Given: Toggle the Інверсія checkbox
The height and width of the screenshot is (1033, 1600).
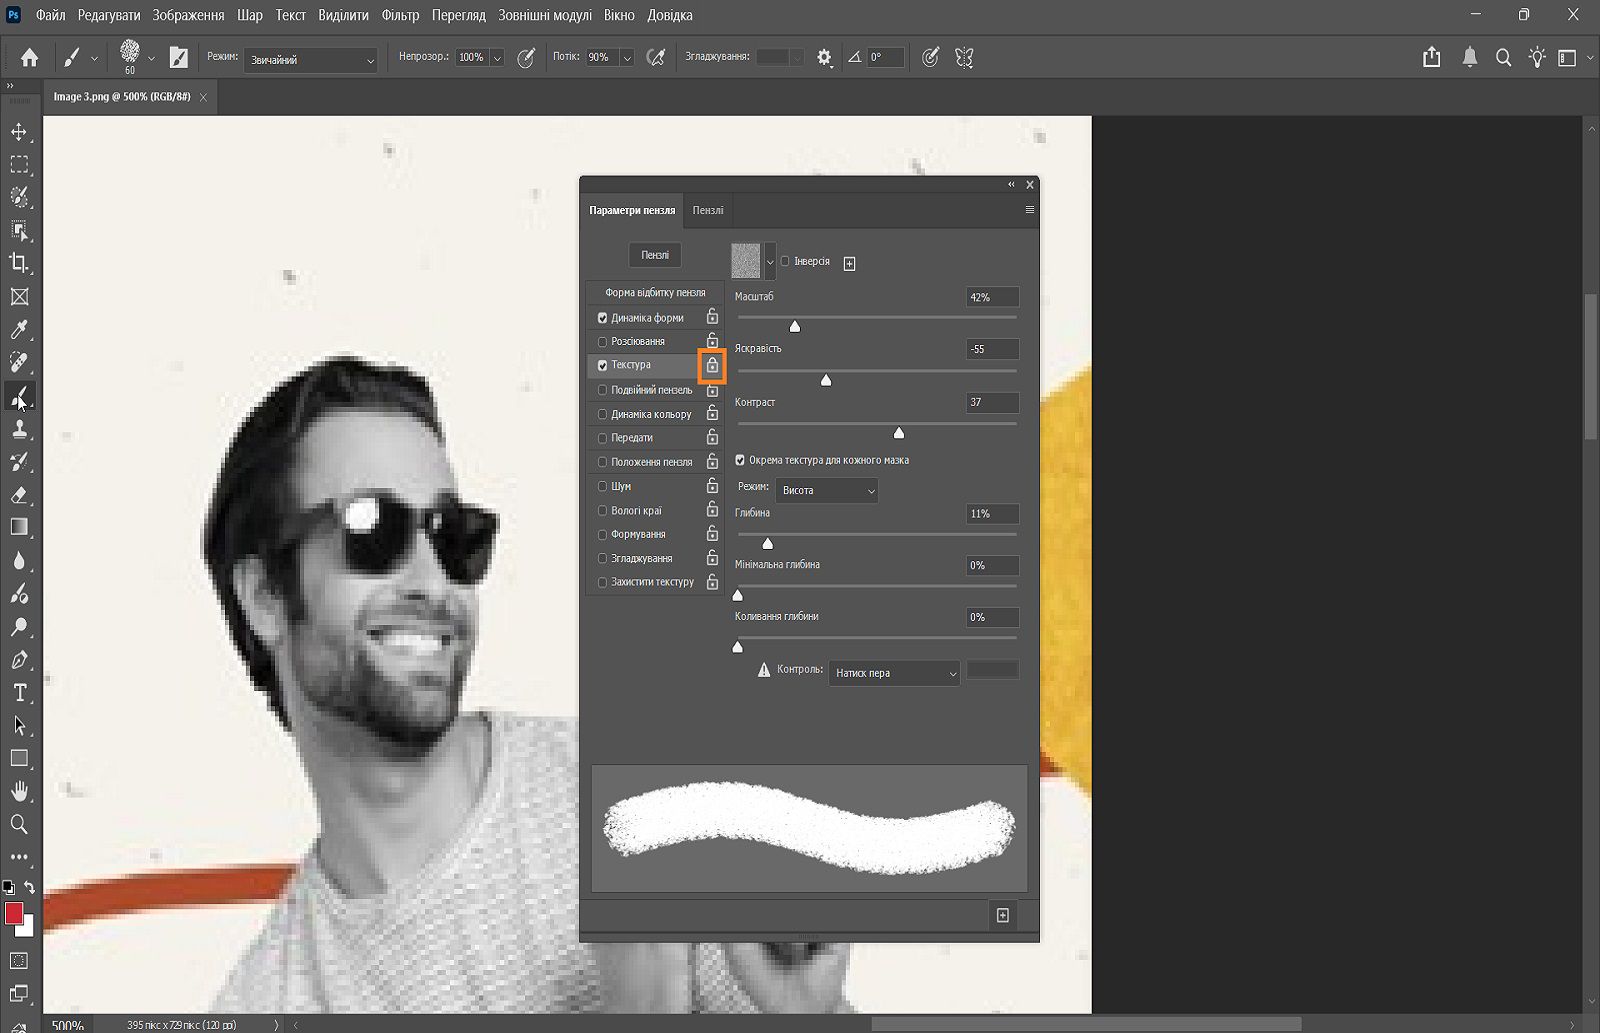Looking at the screenshot, I should coord(786,261).
